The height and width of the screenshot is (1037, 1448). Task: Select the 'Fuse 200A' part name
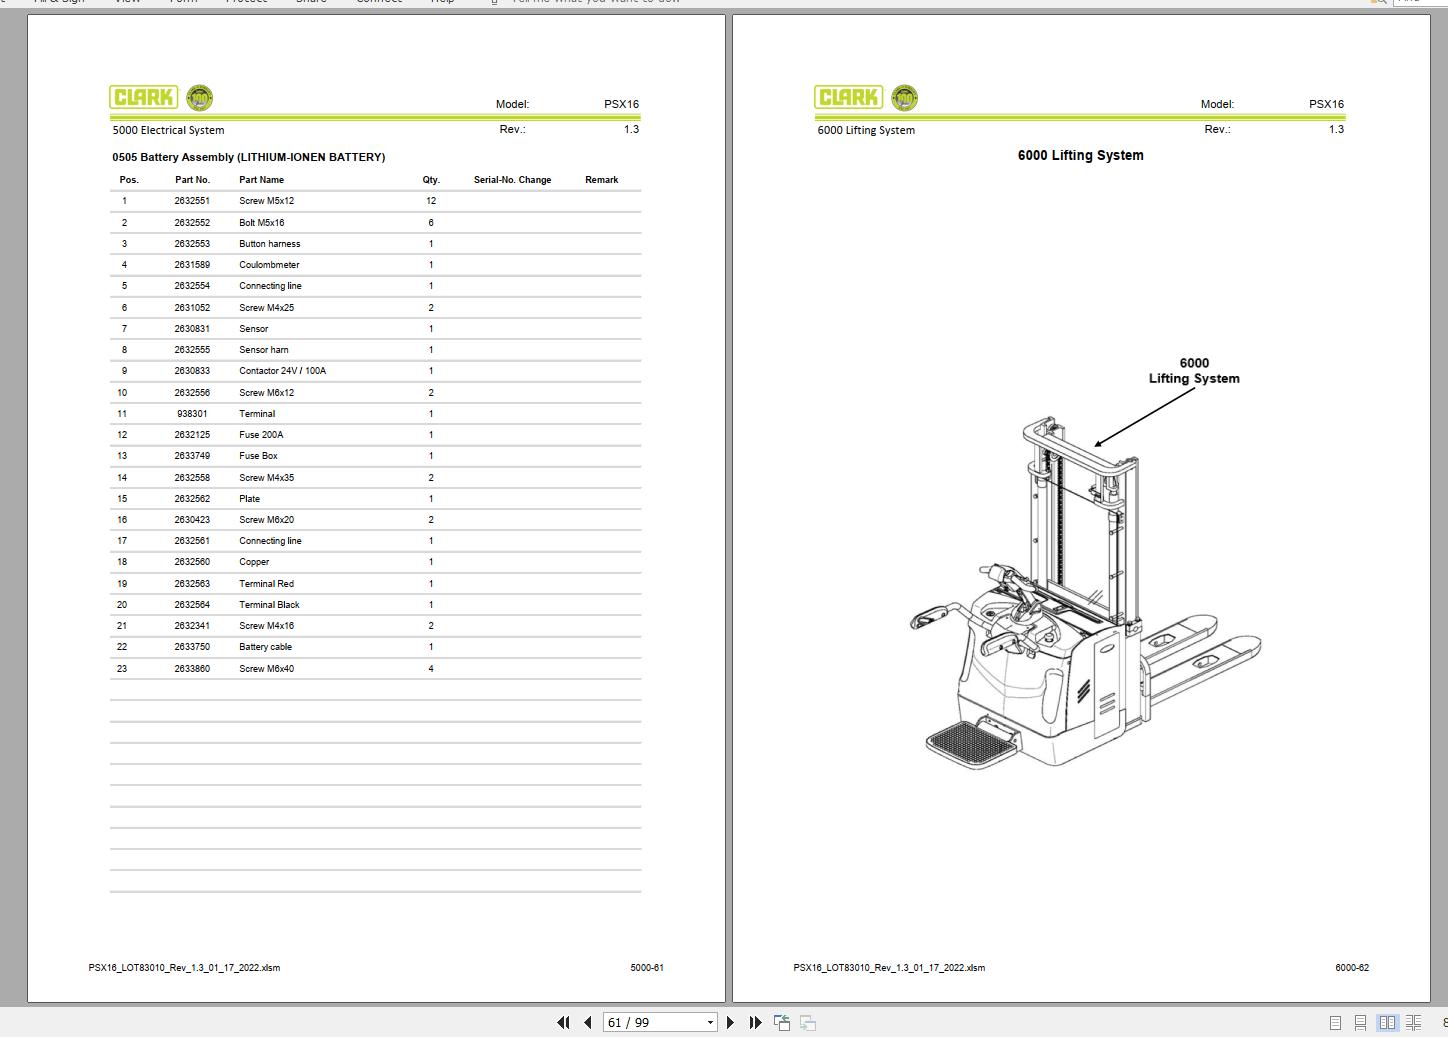[x=261, y=435]
